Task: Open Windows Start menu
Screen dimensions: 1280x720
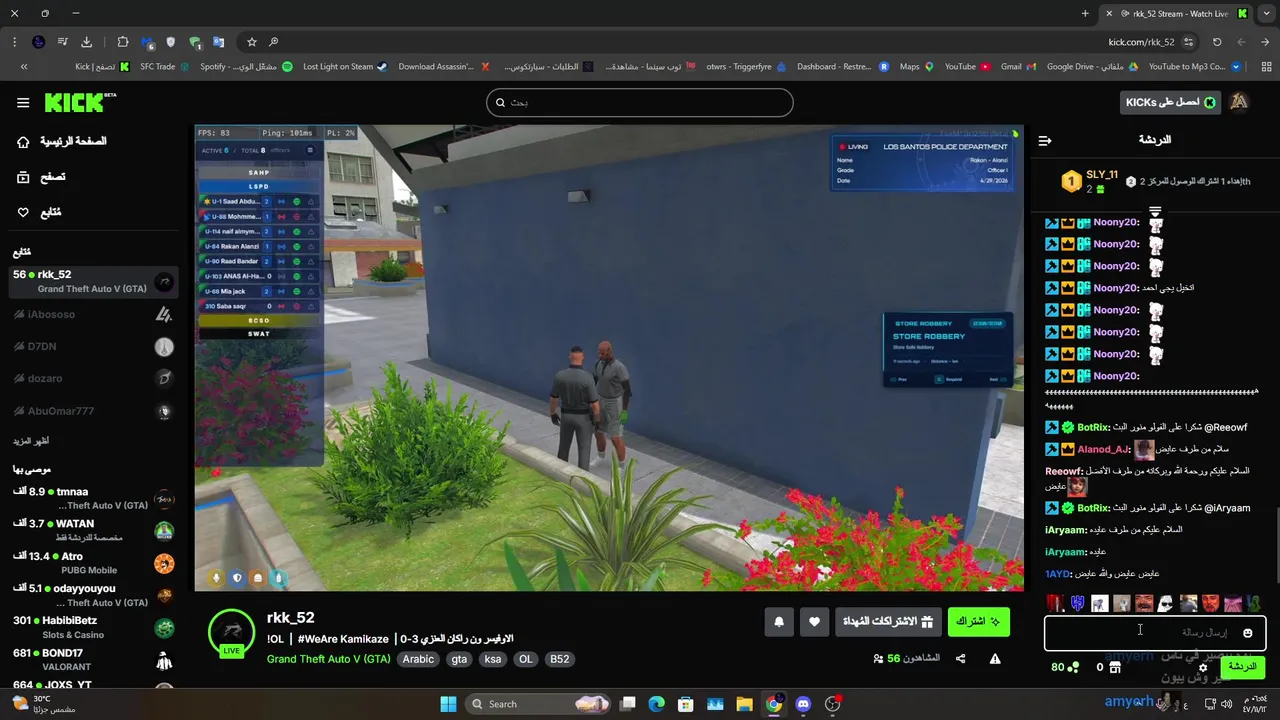Action: click(x=448, y=704)
